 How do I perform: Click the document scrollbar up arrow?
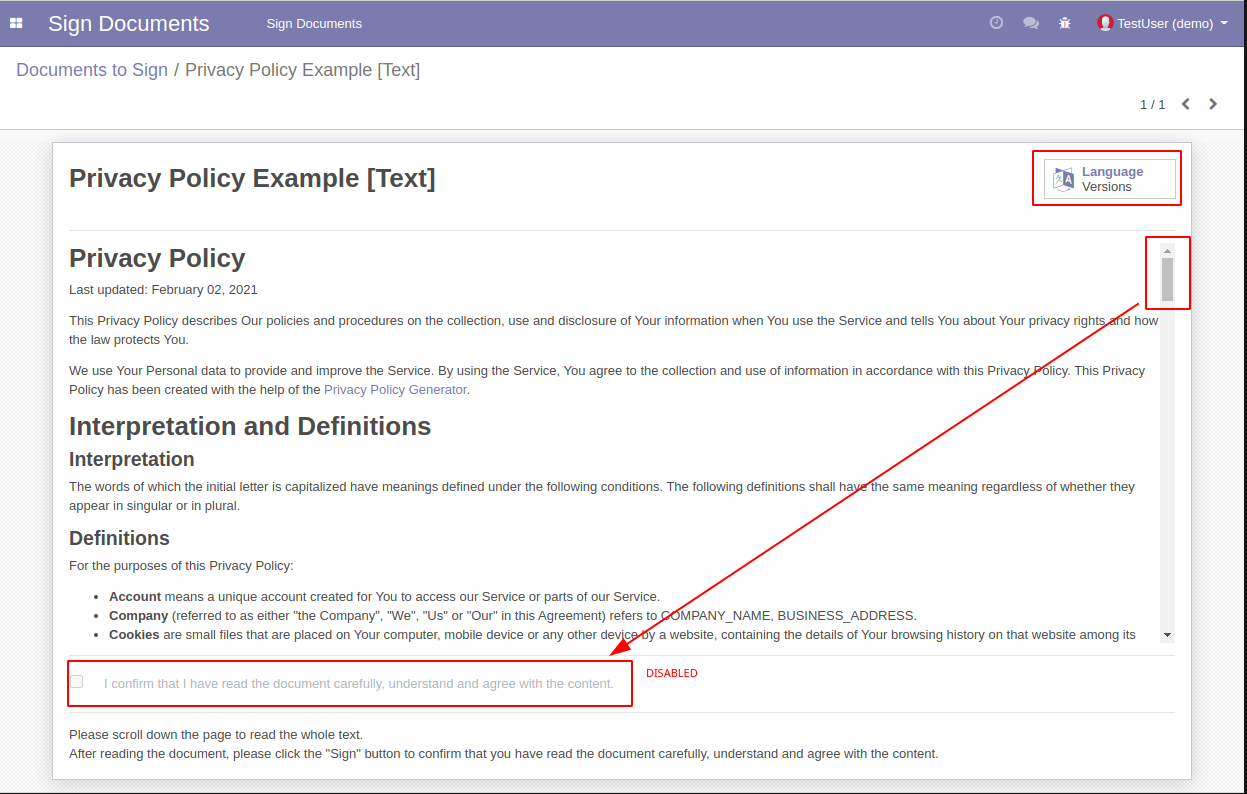coord(1167,250)
